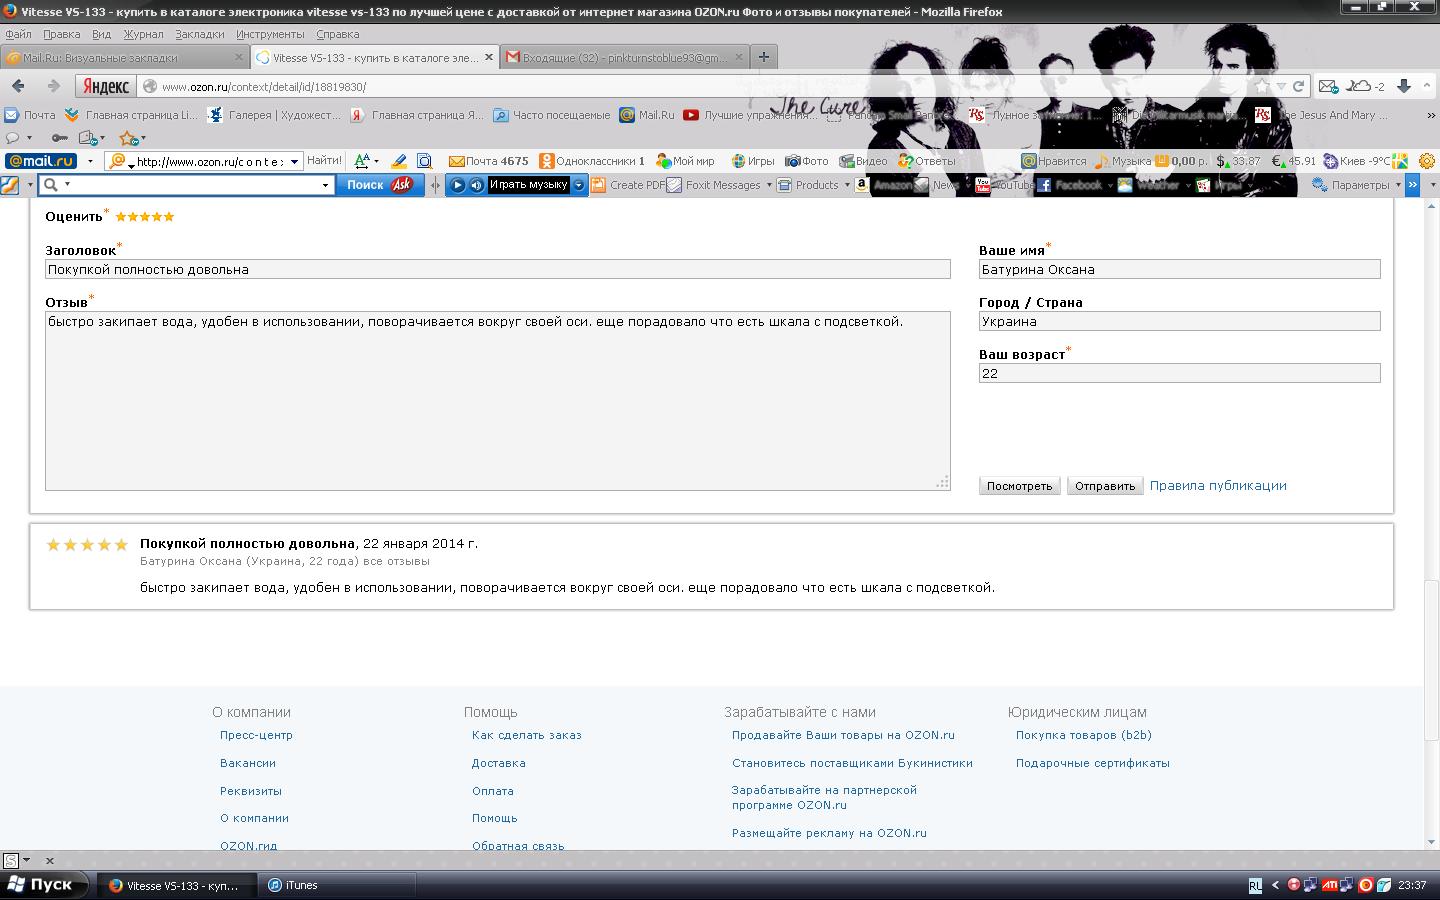The image size is (1440, 900).
Task: Open Mail.ru toolbar settings gear icon
Action: pyautogui.click(x=1427, y=161)
